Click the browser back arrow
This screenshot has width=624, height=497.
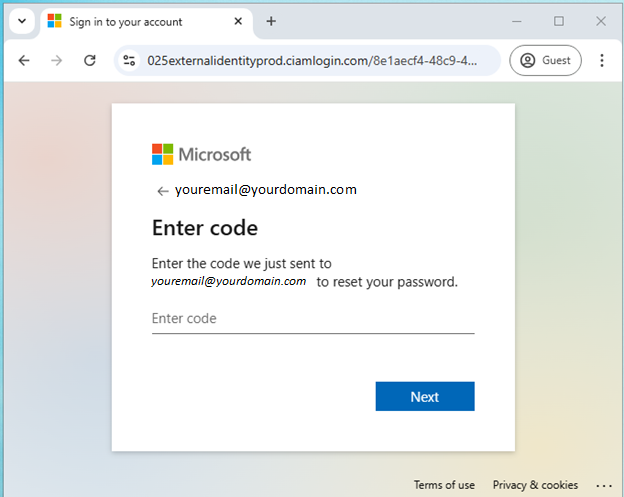click(24, 60)
